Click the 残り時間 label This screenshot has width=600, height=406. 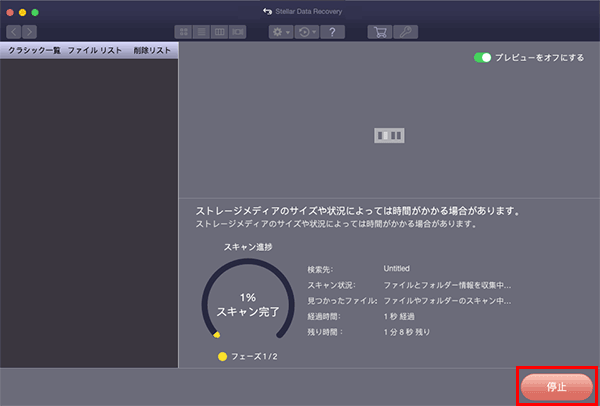tap(325, 333)
